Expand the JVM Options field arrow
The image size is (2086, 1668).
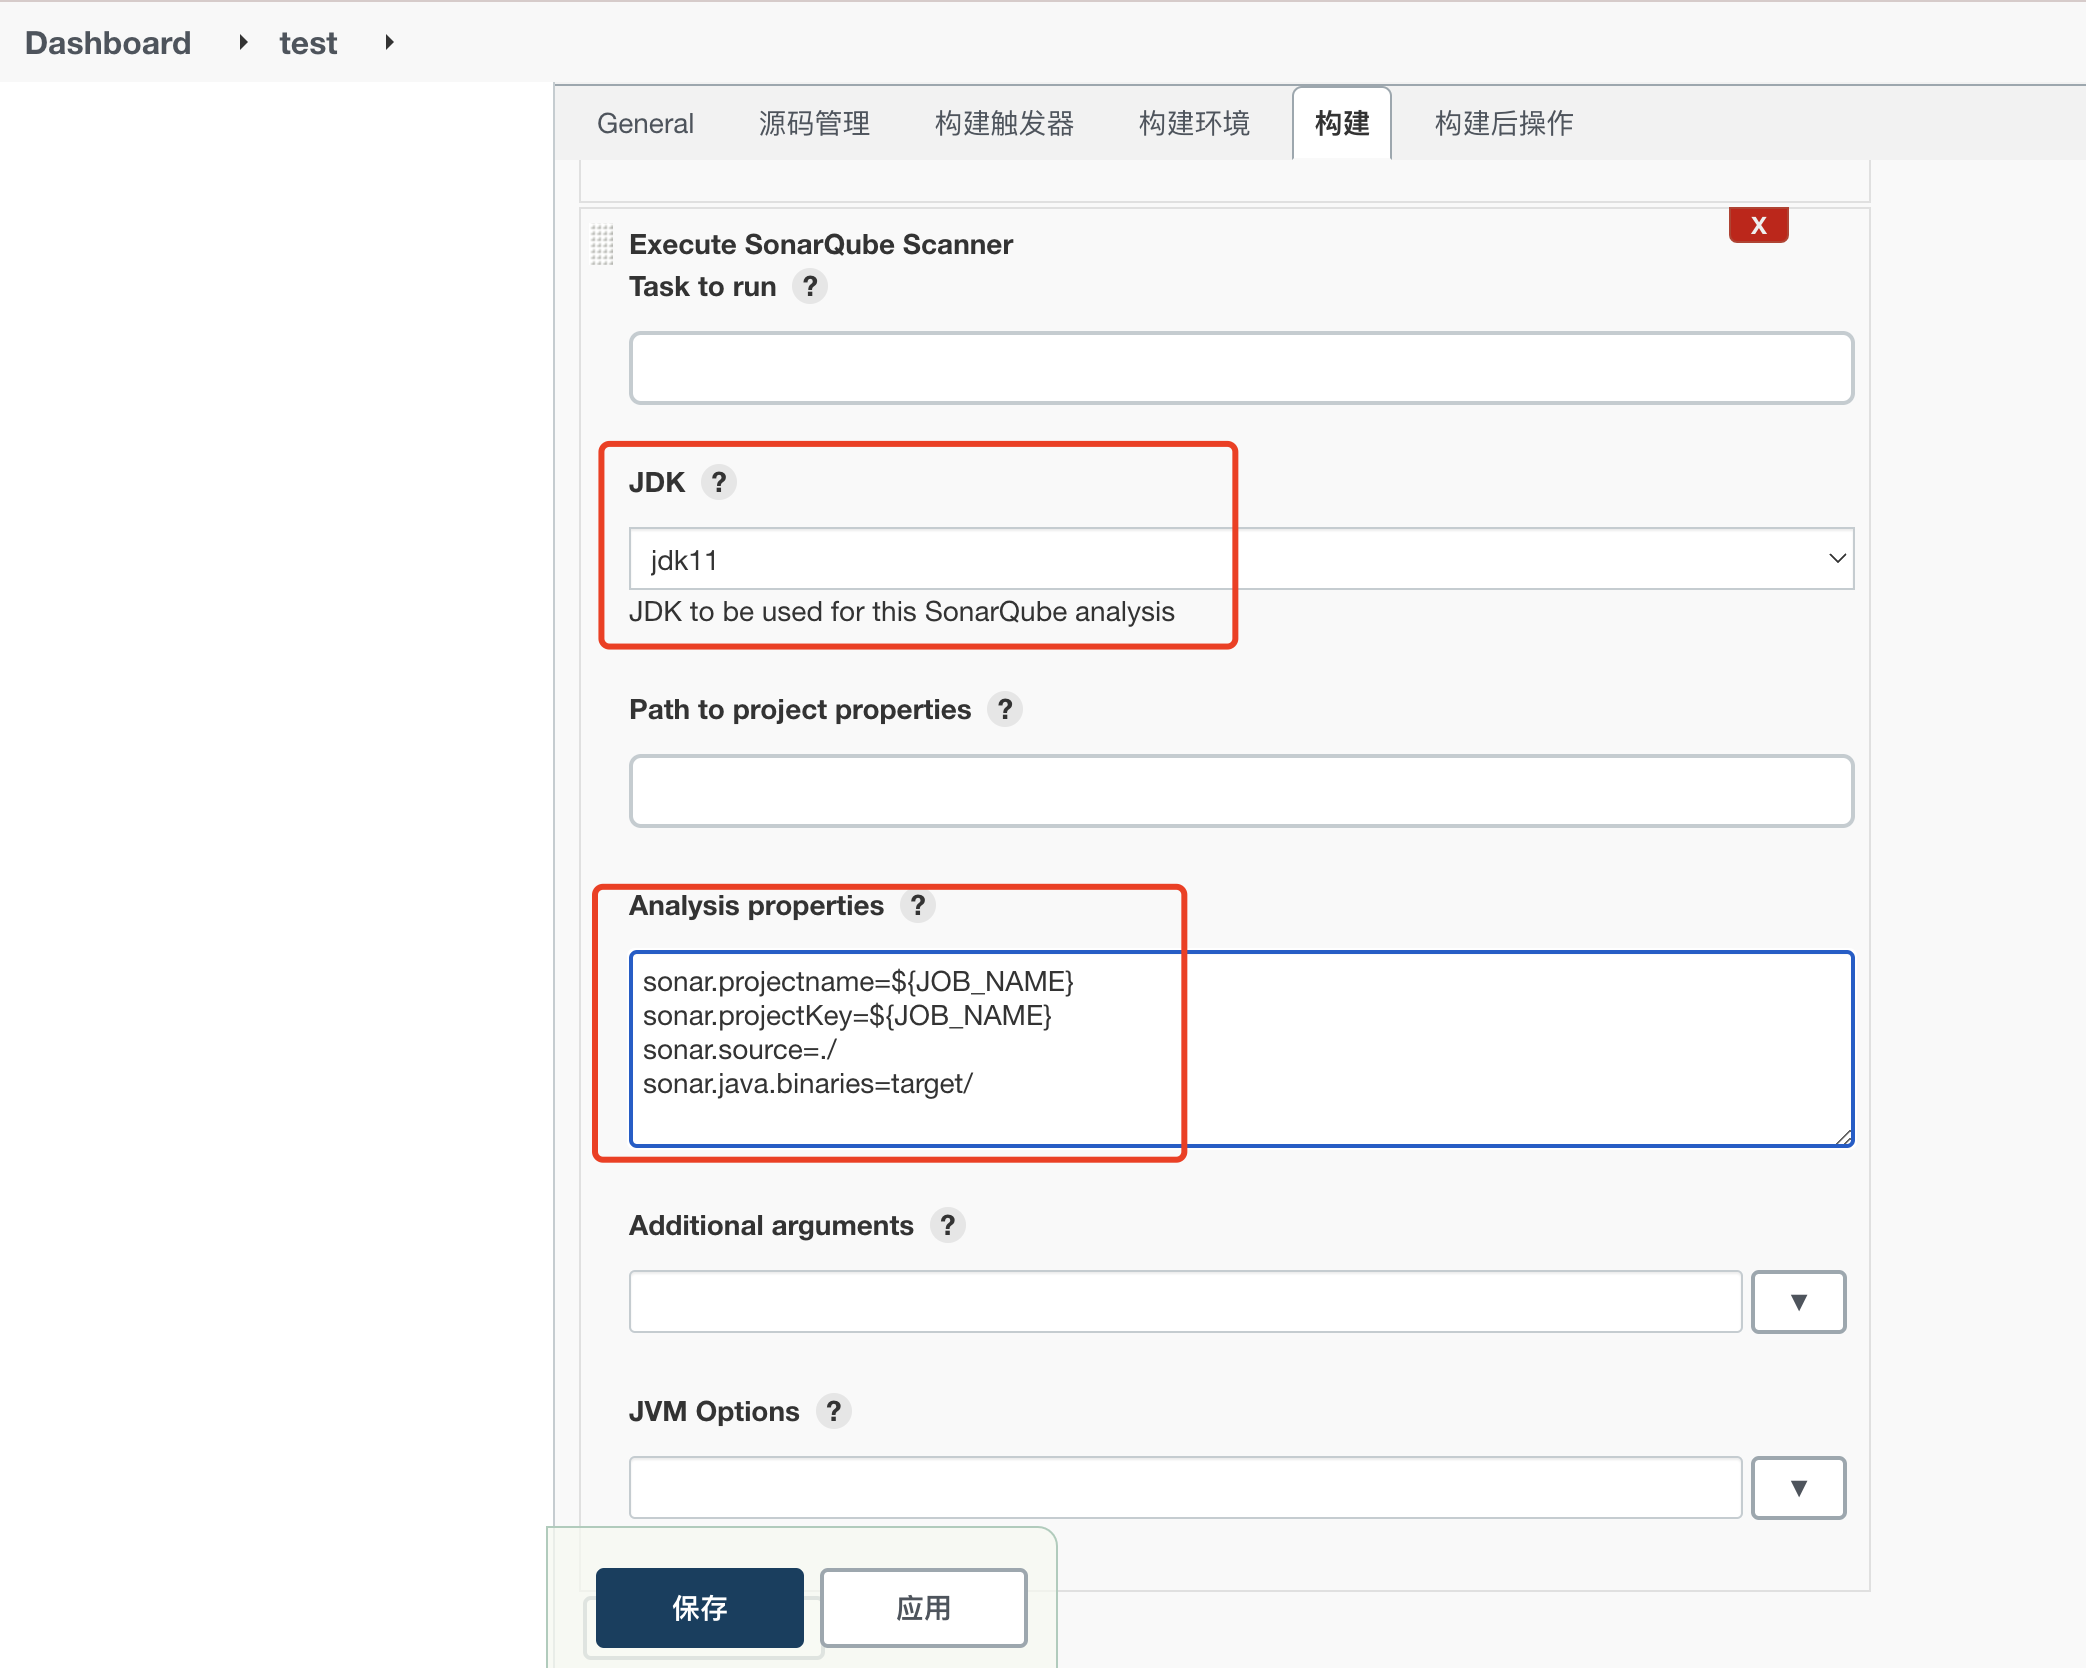click(1797, 1488)
